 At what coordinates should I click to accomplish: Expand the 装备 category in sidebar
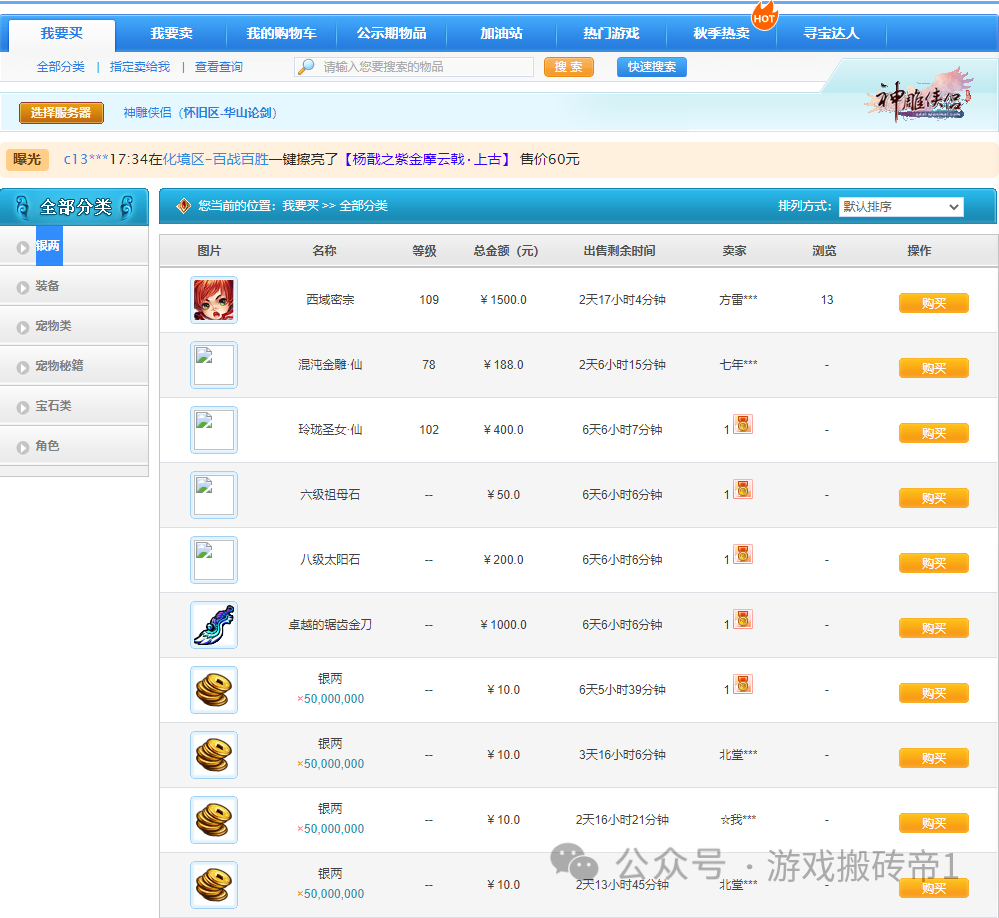click(47, 286)
